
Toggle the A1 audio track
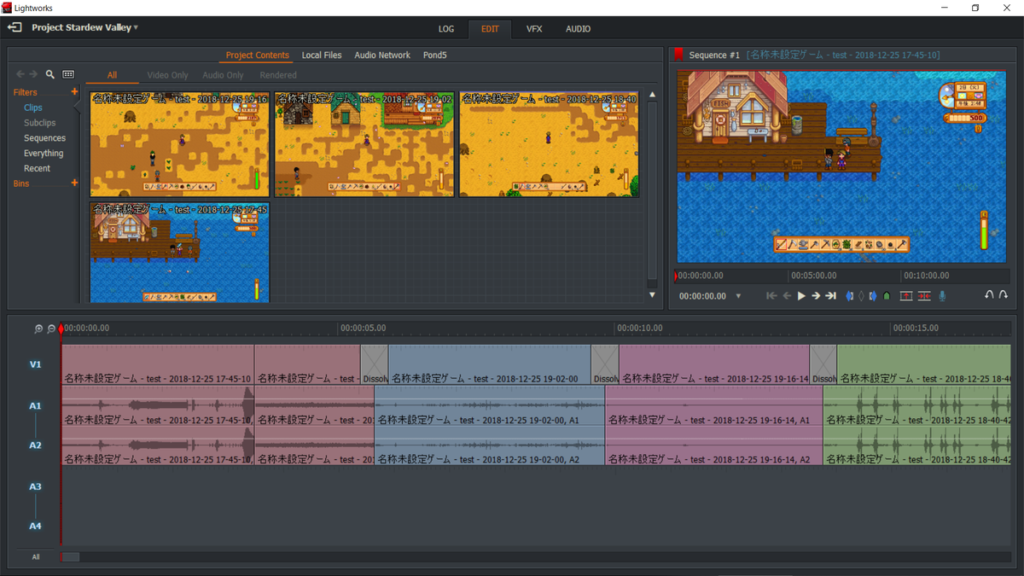tap(35, 406)
